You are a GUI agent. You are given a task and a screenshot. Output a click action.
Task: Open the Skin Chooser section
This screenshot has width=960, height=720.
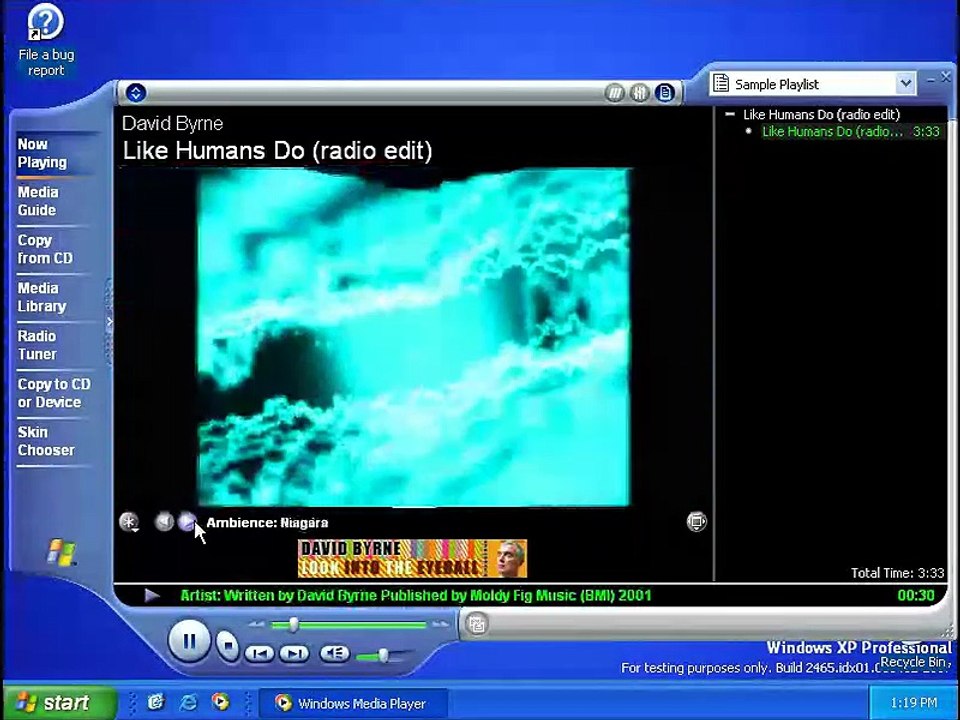[x=46, y=441]
